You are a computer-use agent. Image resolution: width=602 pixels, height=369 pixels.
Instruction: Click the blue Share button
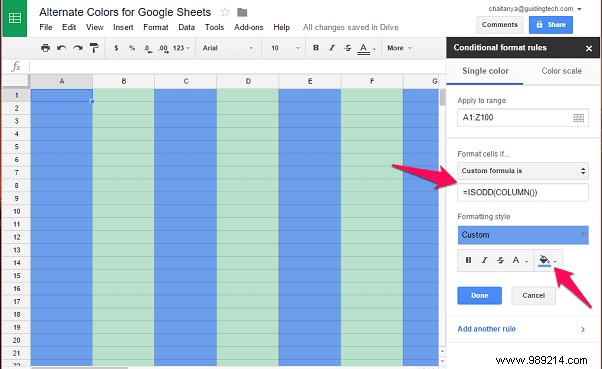coord(551,25)
